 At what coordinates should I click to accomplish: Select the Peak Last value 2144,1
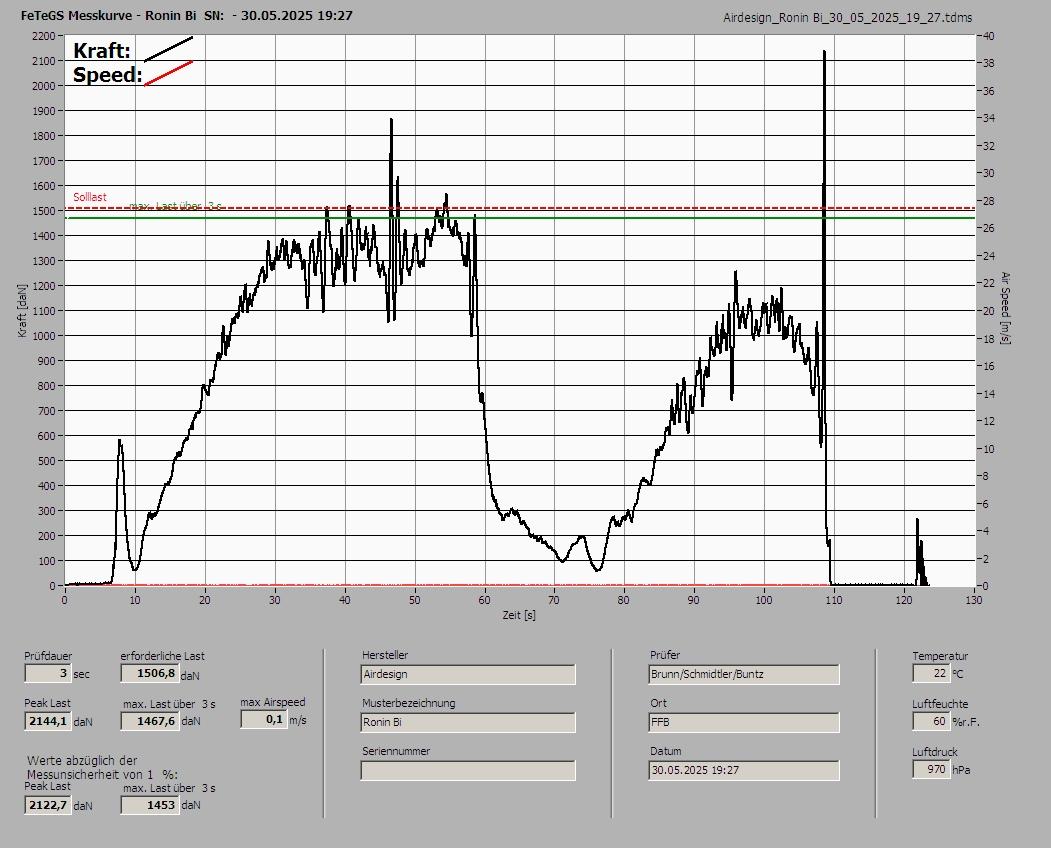[48, 721]
